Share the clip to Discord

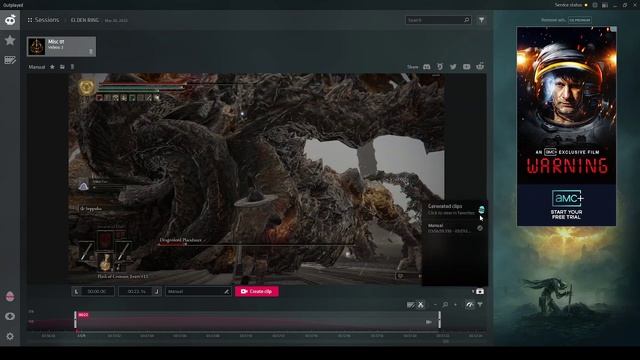click(x=427, y=67)
